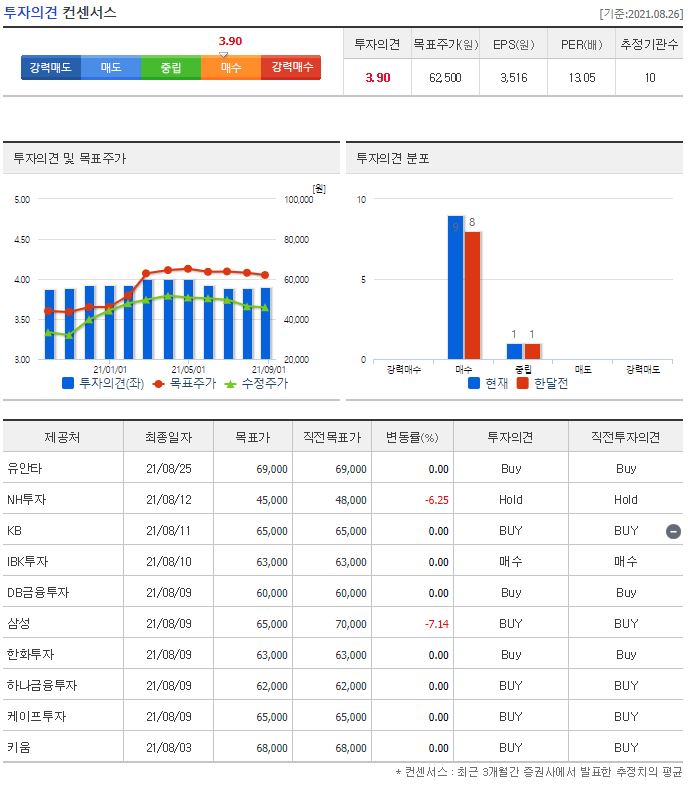
Task: Toggle 현재 legend in distribution chart
Action: coord(488,383)
